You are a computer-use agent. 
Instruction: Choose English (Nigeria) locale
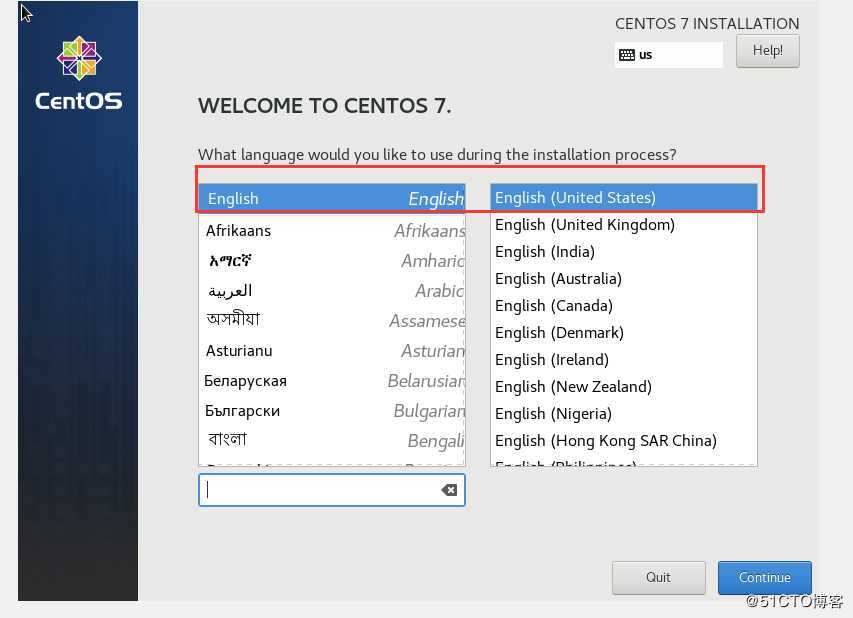pos(623,413)
